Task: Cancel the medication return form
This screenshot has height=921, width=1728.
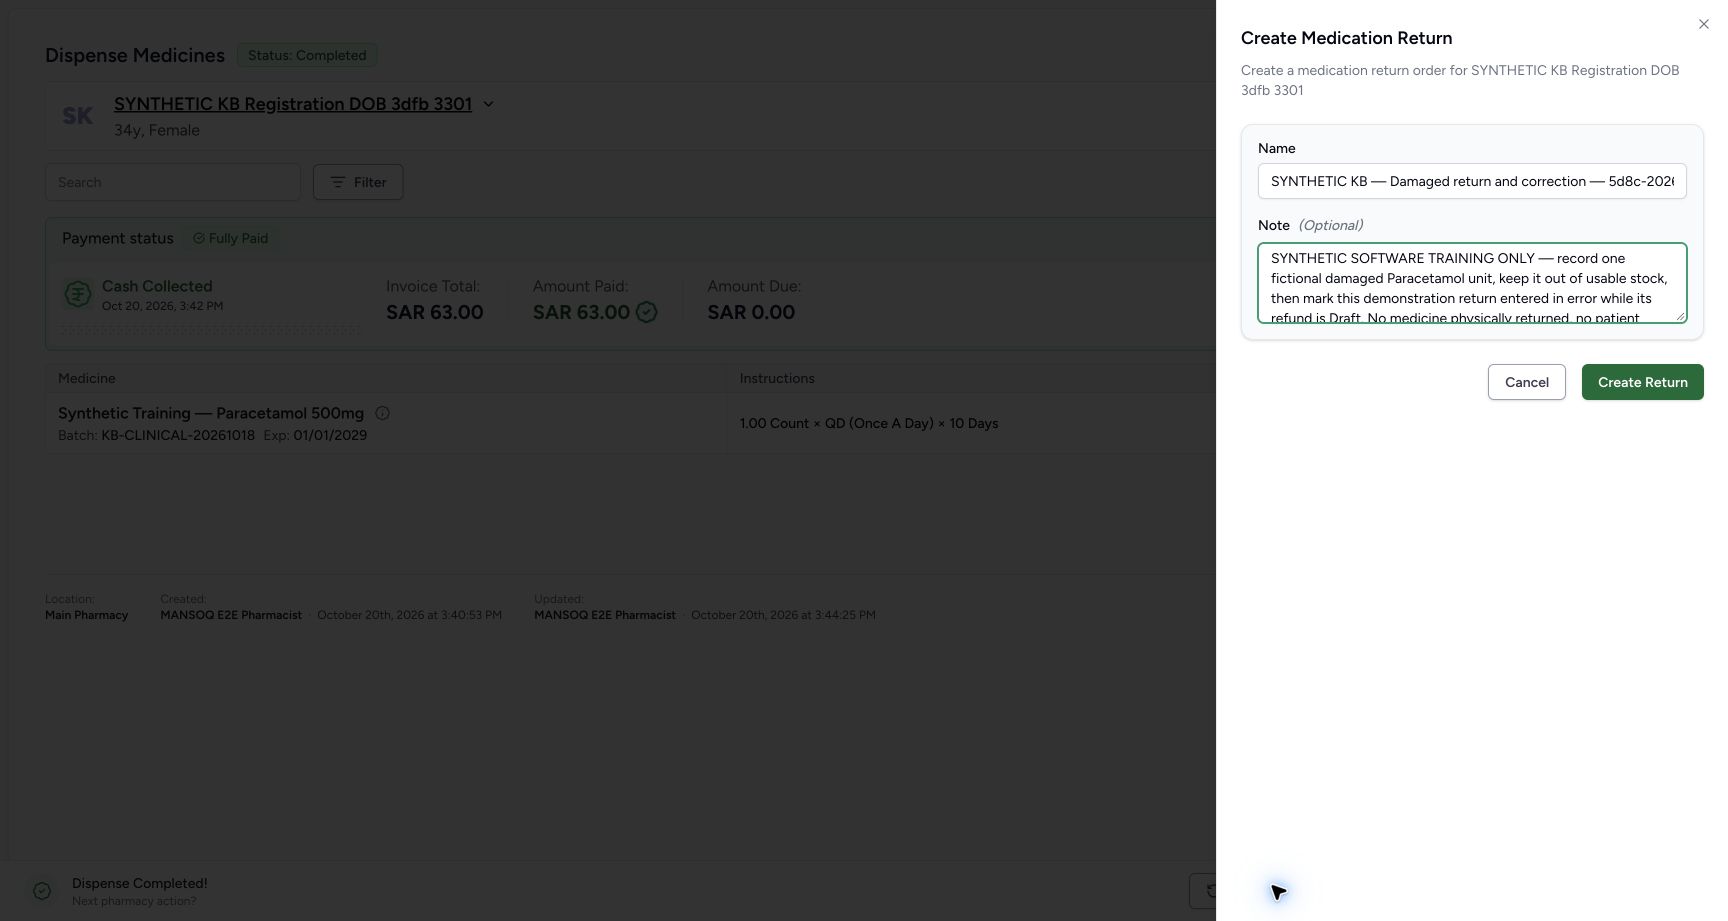Action: tap(1526, 382)
